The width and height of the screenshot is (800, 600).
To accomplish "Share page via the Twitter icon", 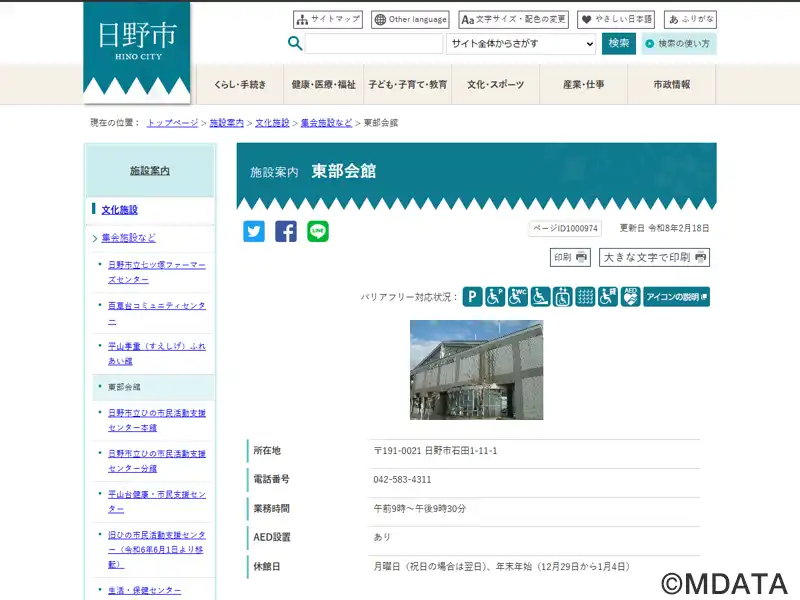I will coord(254,231).
